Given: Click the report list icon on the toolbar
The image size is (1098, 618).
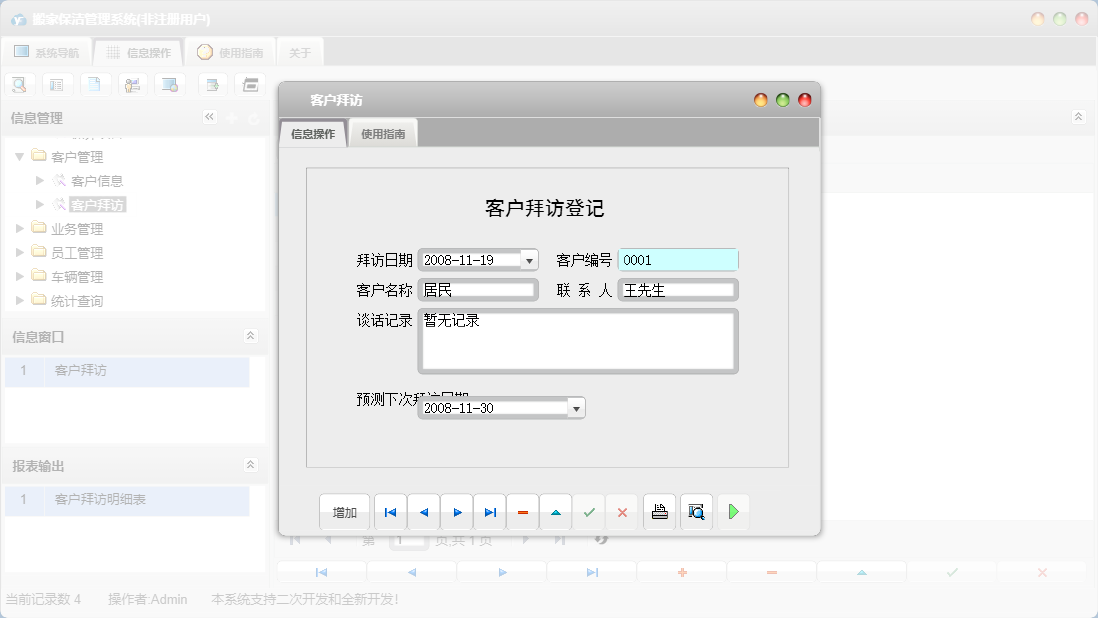Looking at the screenshot, I should point(57,84).
